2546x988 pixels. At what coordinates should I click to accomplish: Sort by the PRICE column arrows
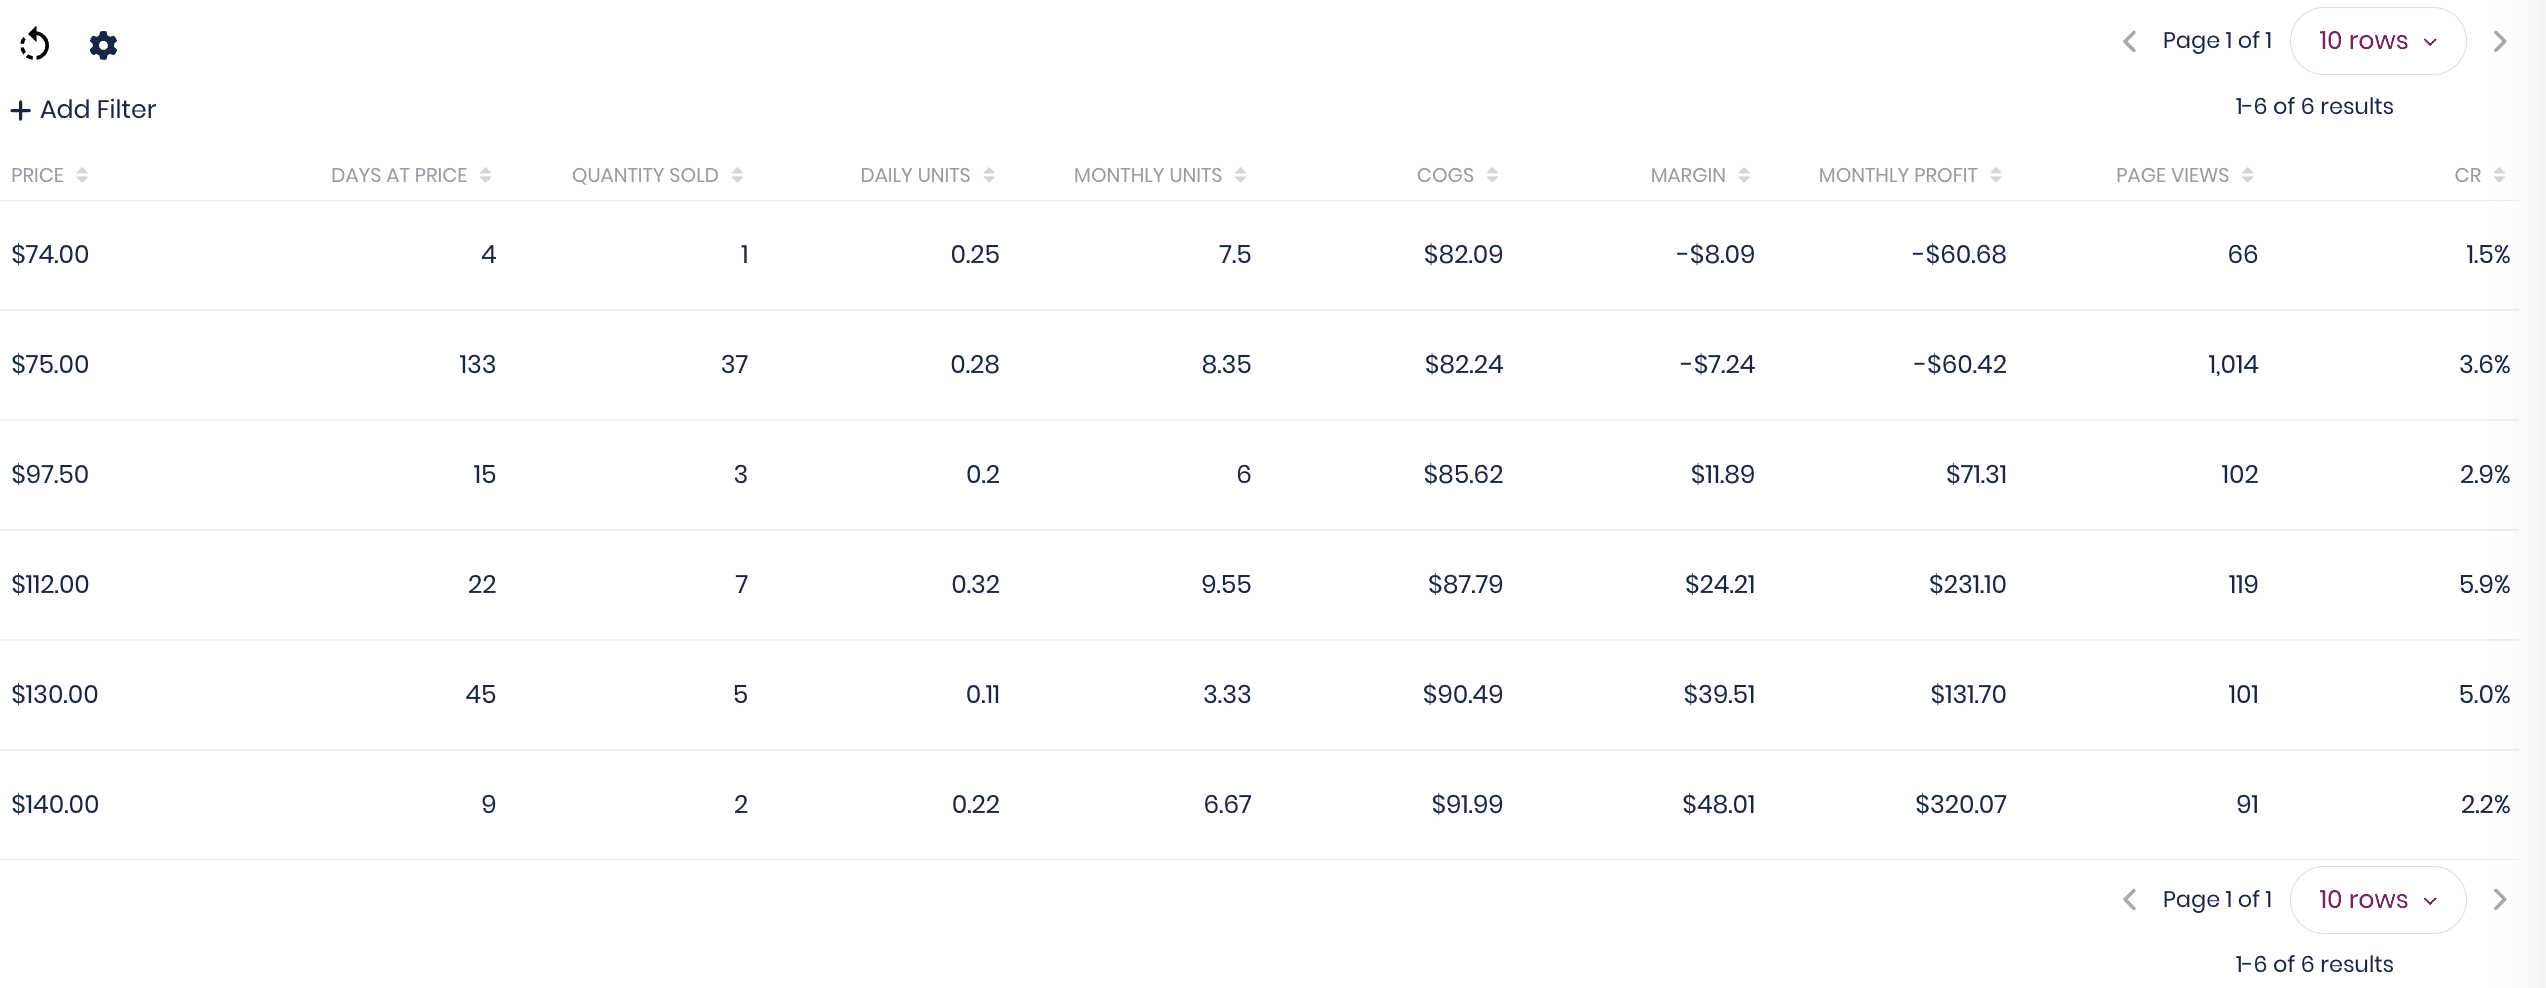(82, 175)
